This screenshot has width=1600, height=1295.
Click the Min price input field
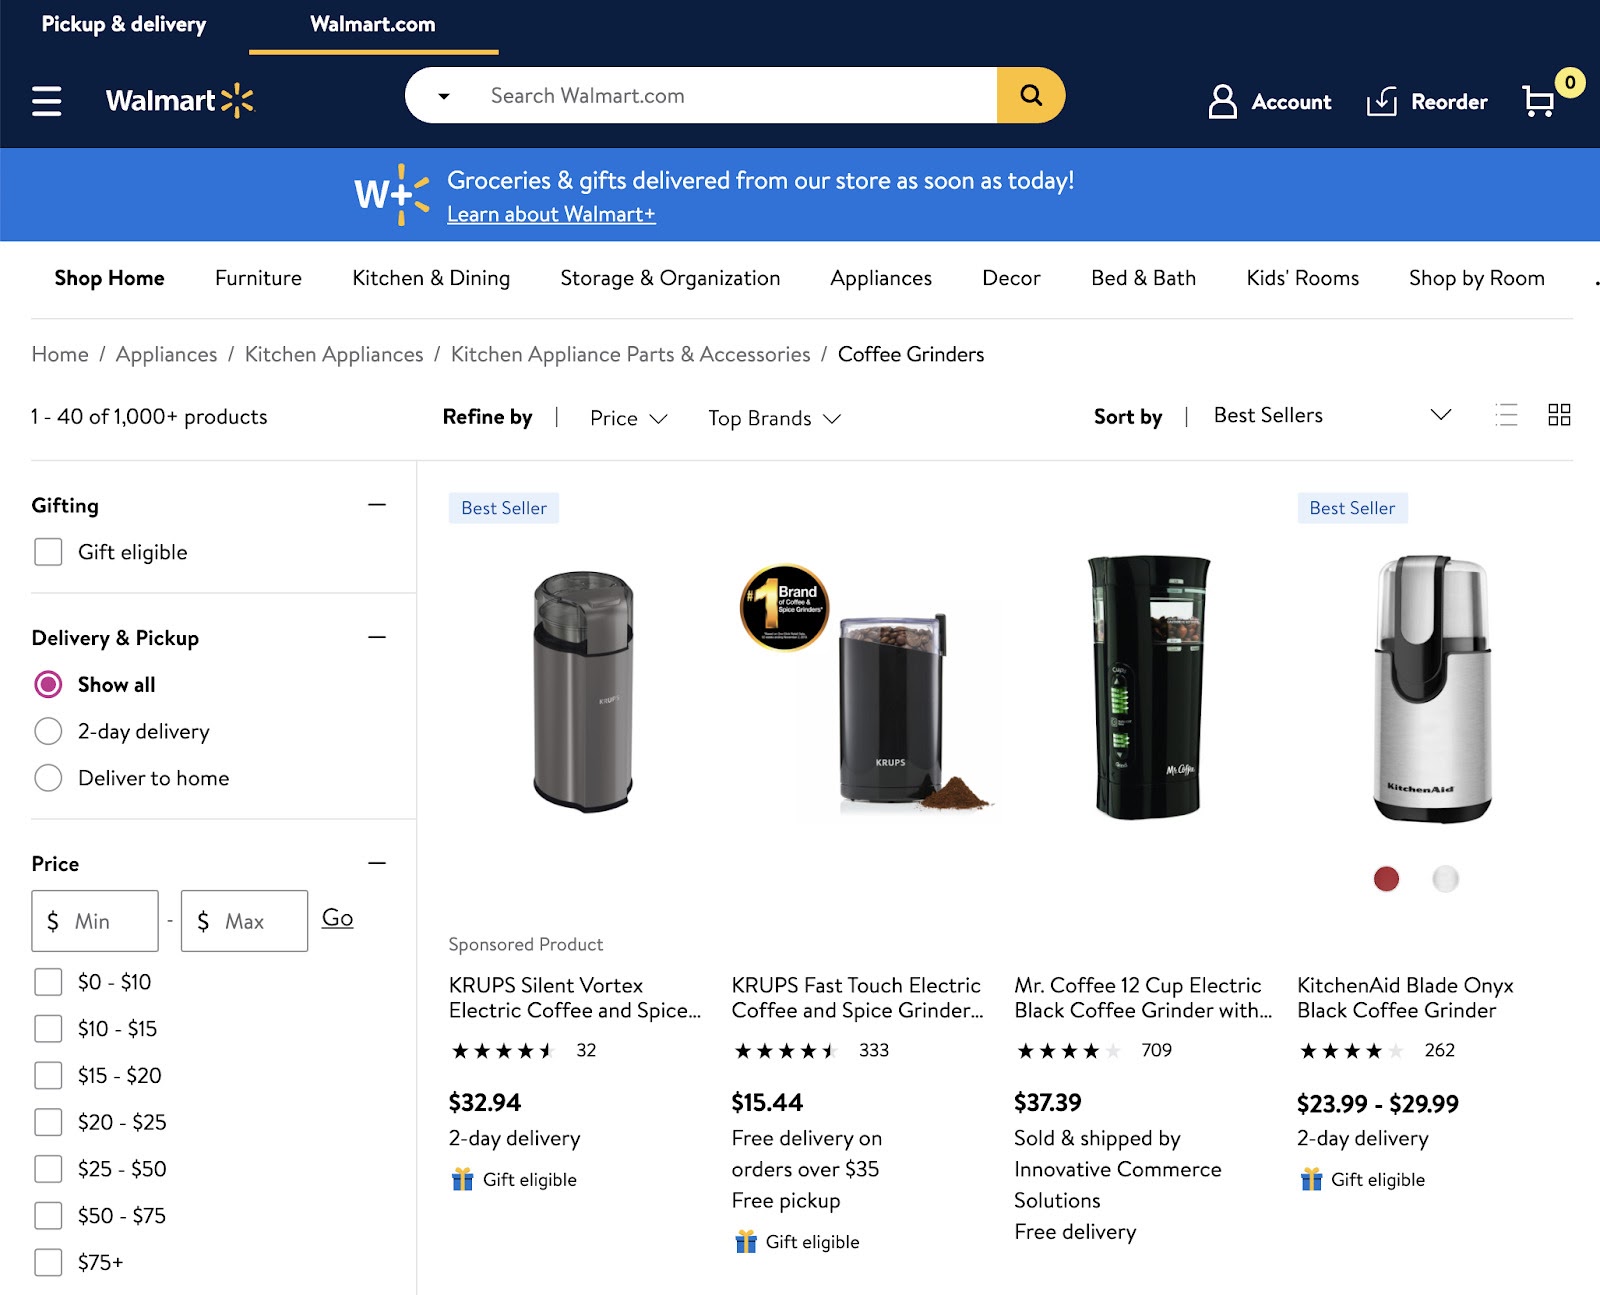pos(95,921)
